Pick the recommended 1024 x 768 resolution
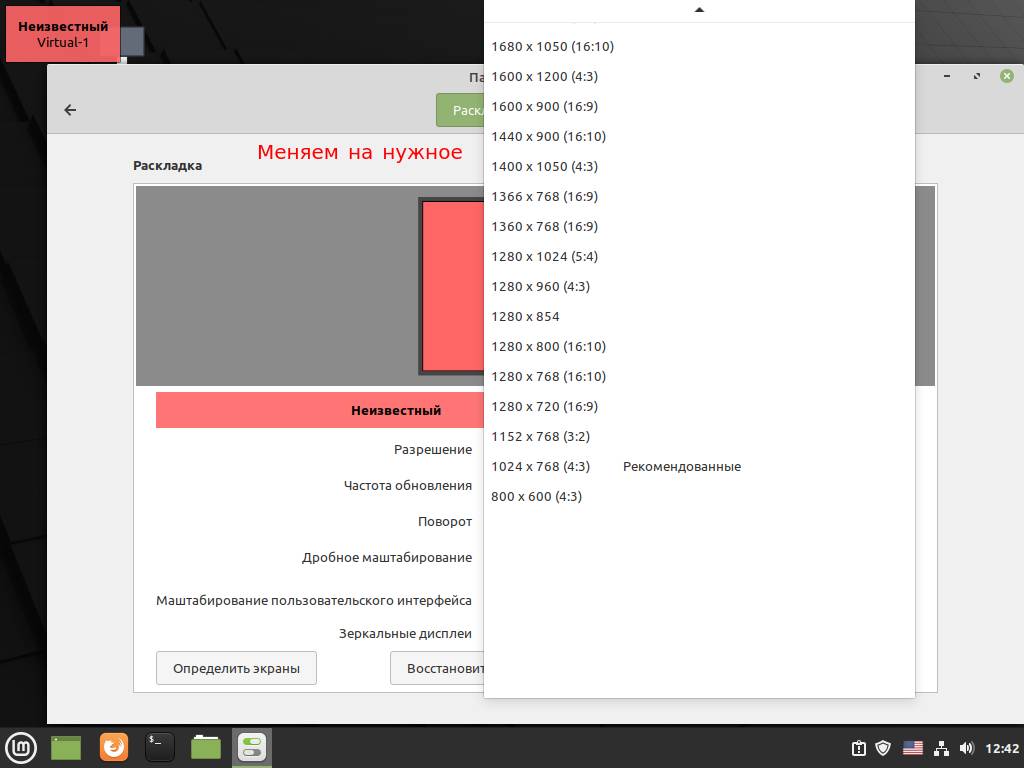Viewport: 1024px width, 768px height. 541,466
